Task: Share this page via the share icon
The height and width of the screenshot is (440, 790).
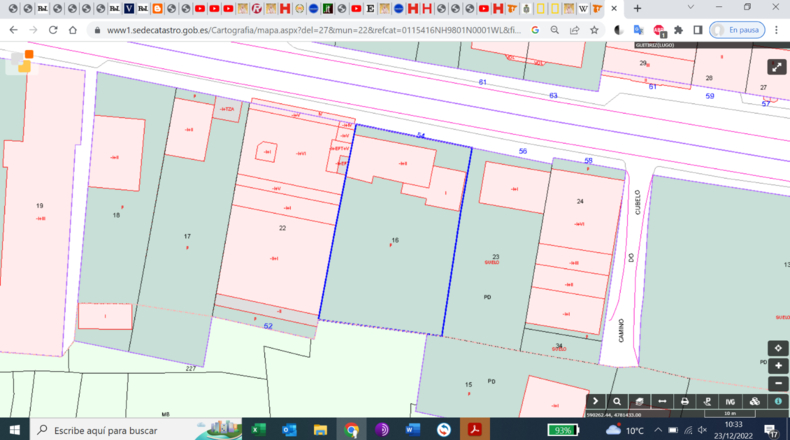Action: point(574,30)
